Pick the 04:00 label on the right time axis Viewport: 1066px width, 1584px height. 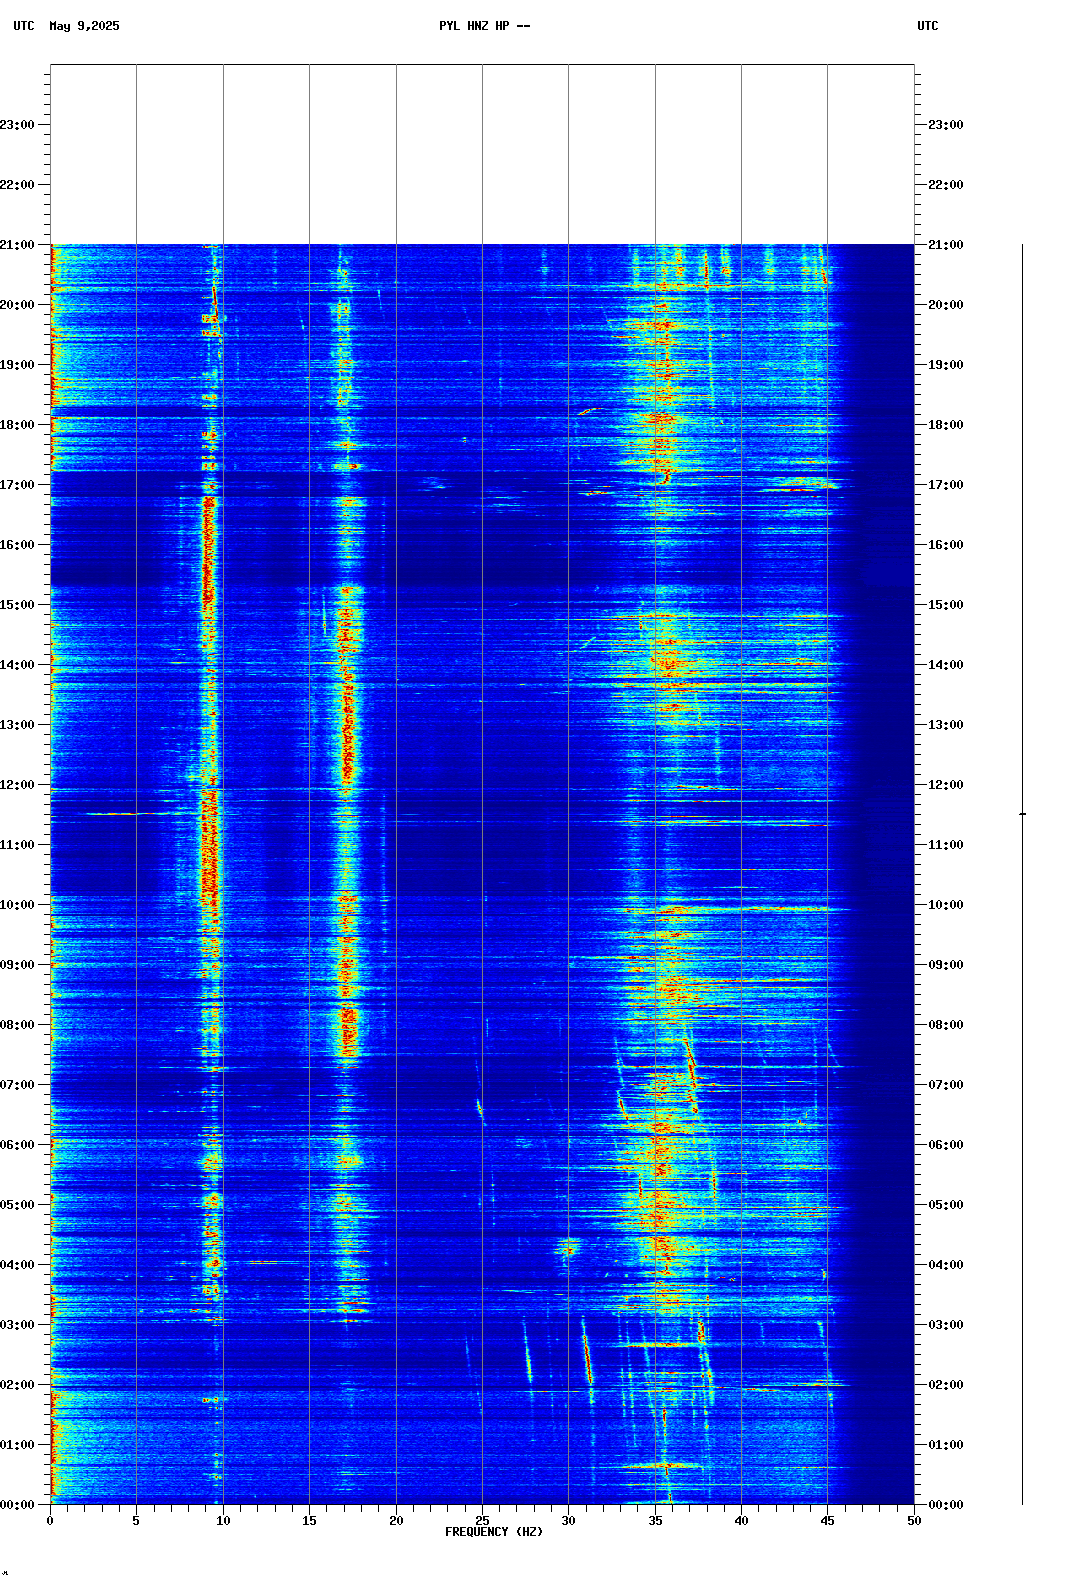tap(946, 1265)
